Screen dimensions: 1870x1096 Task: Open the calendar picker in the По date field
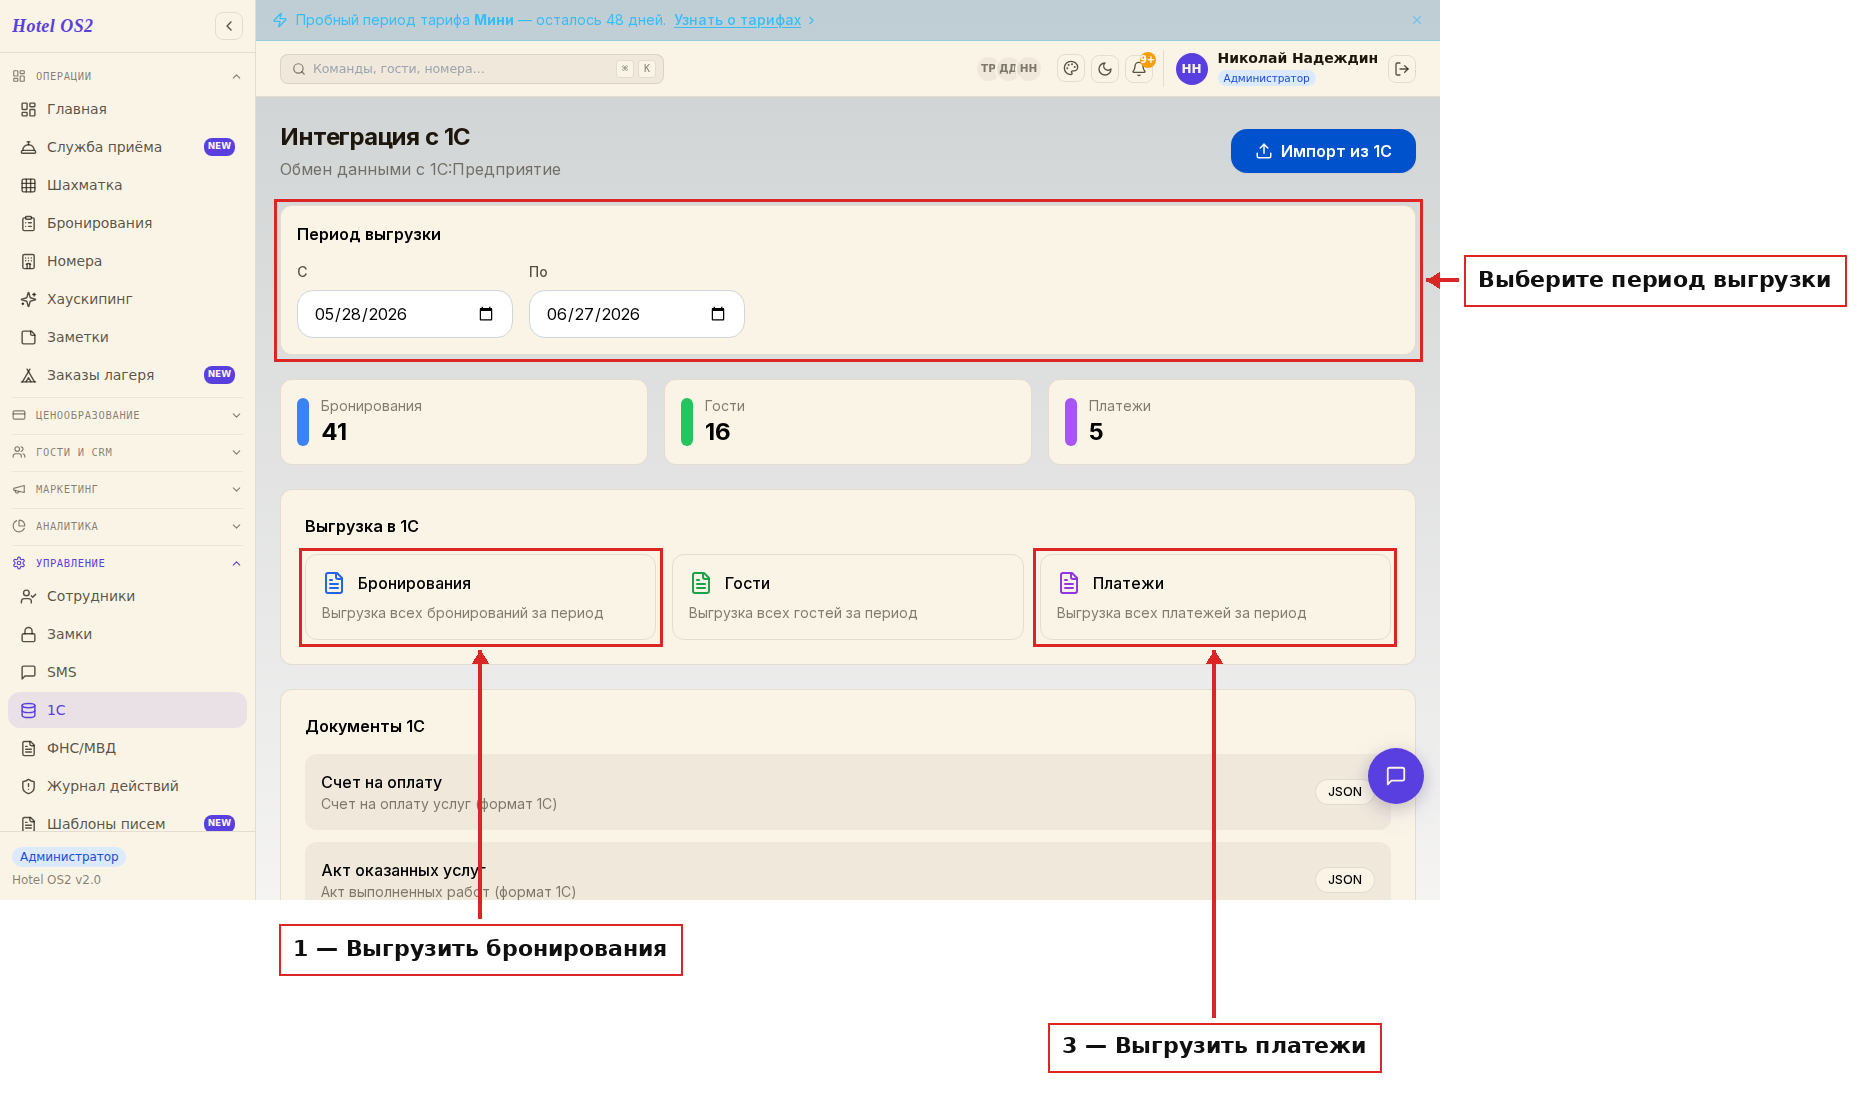[718, 314]
